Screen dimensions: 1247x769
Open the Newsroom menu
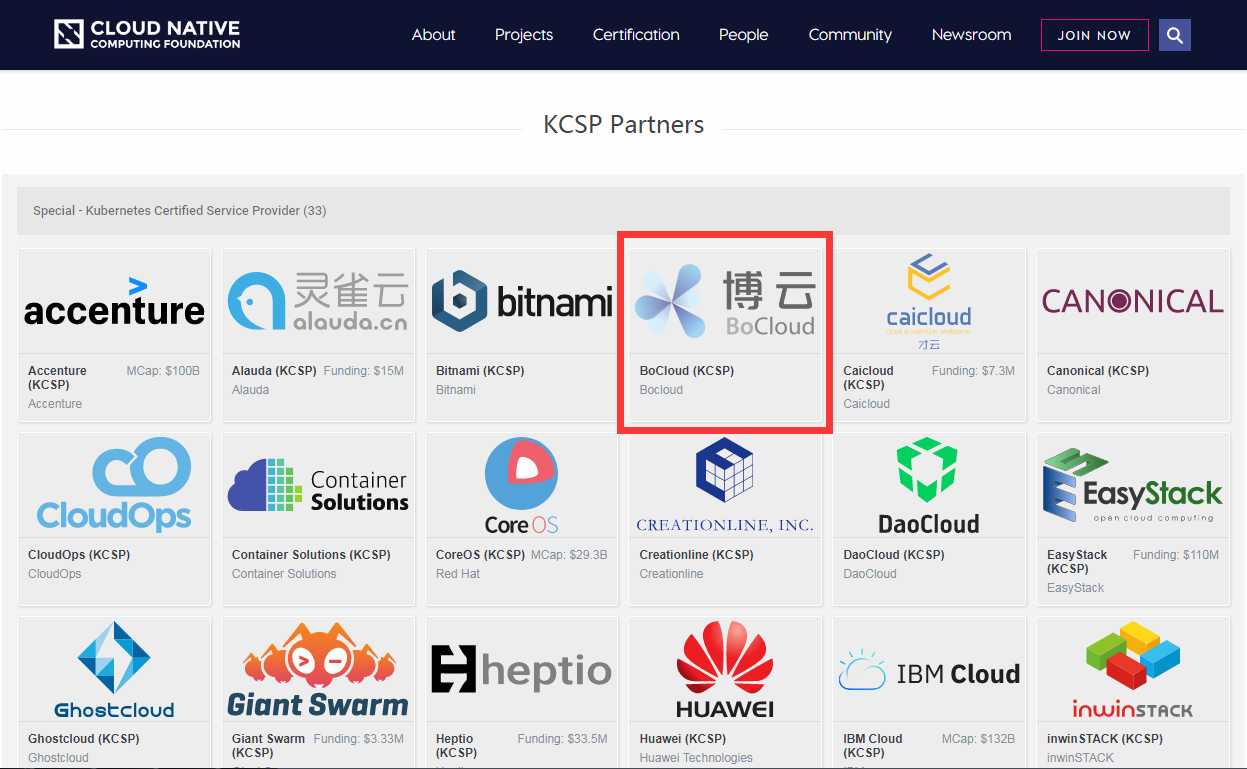point(971,35)
